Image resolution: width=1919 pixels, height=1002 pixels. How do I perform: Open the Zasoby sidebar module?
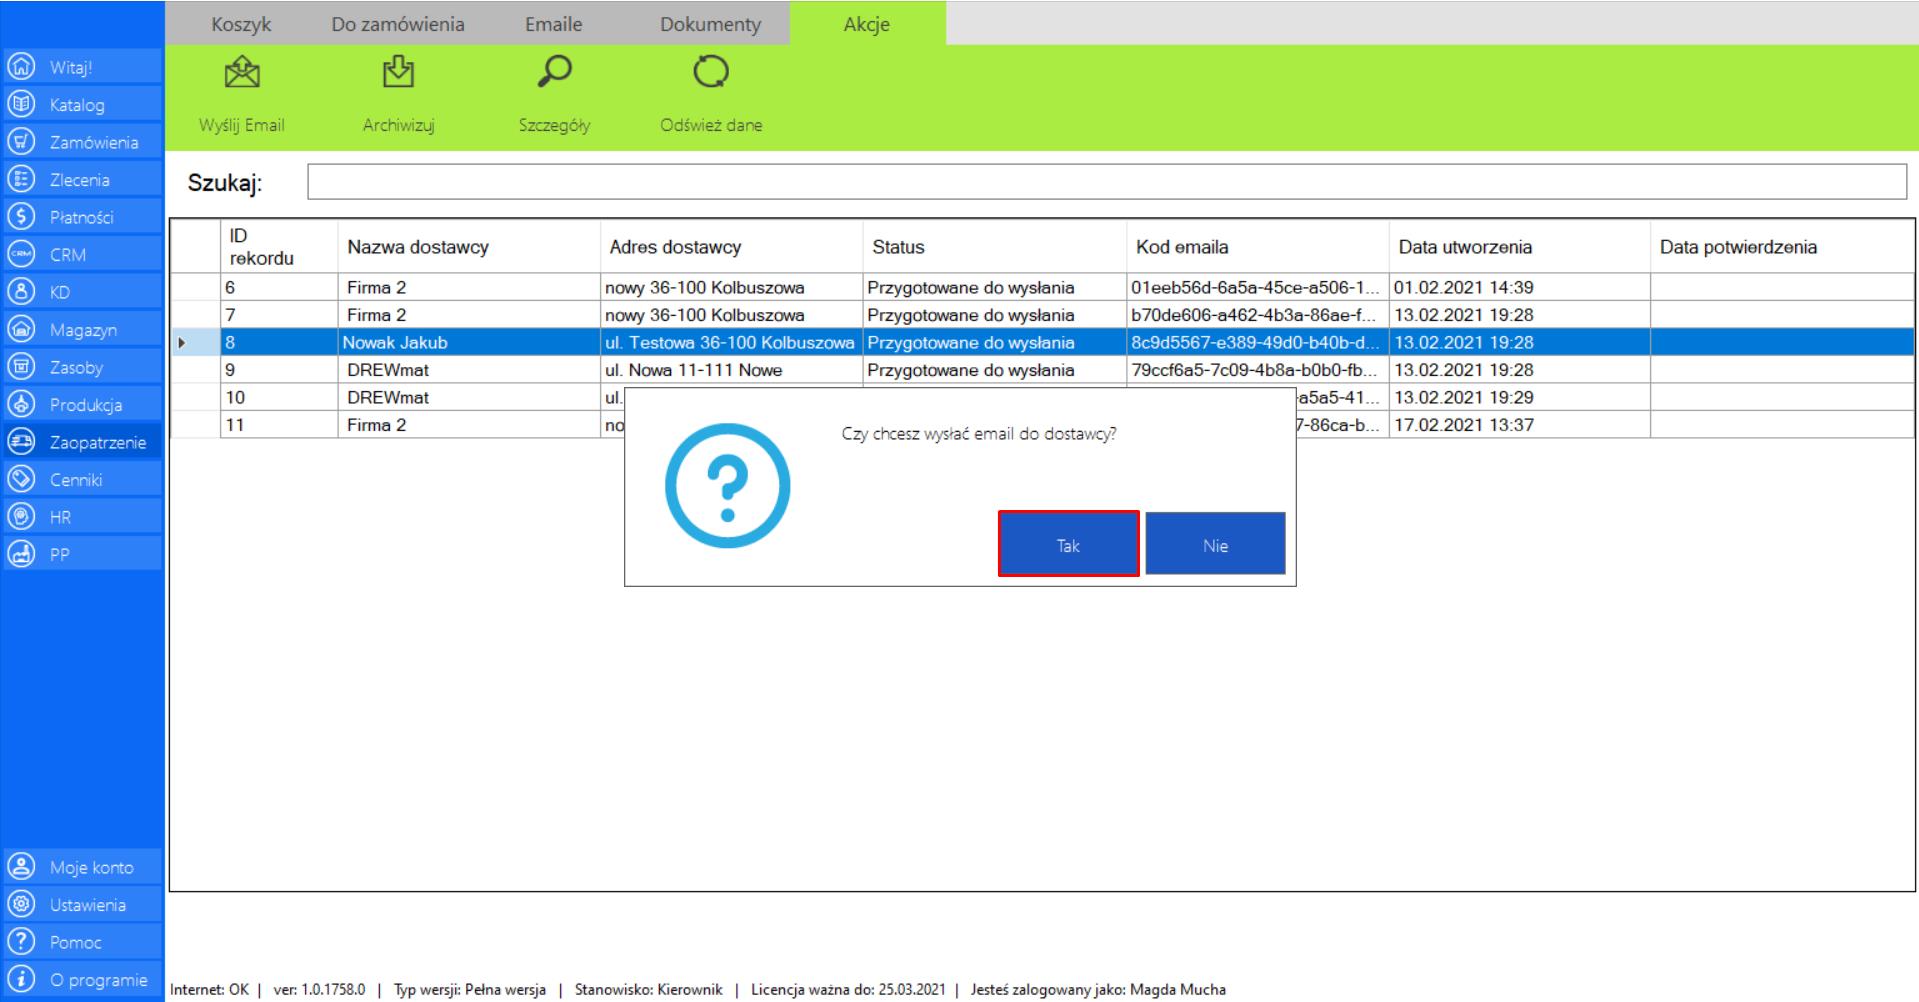[x=81, y=367]
